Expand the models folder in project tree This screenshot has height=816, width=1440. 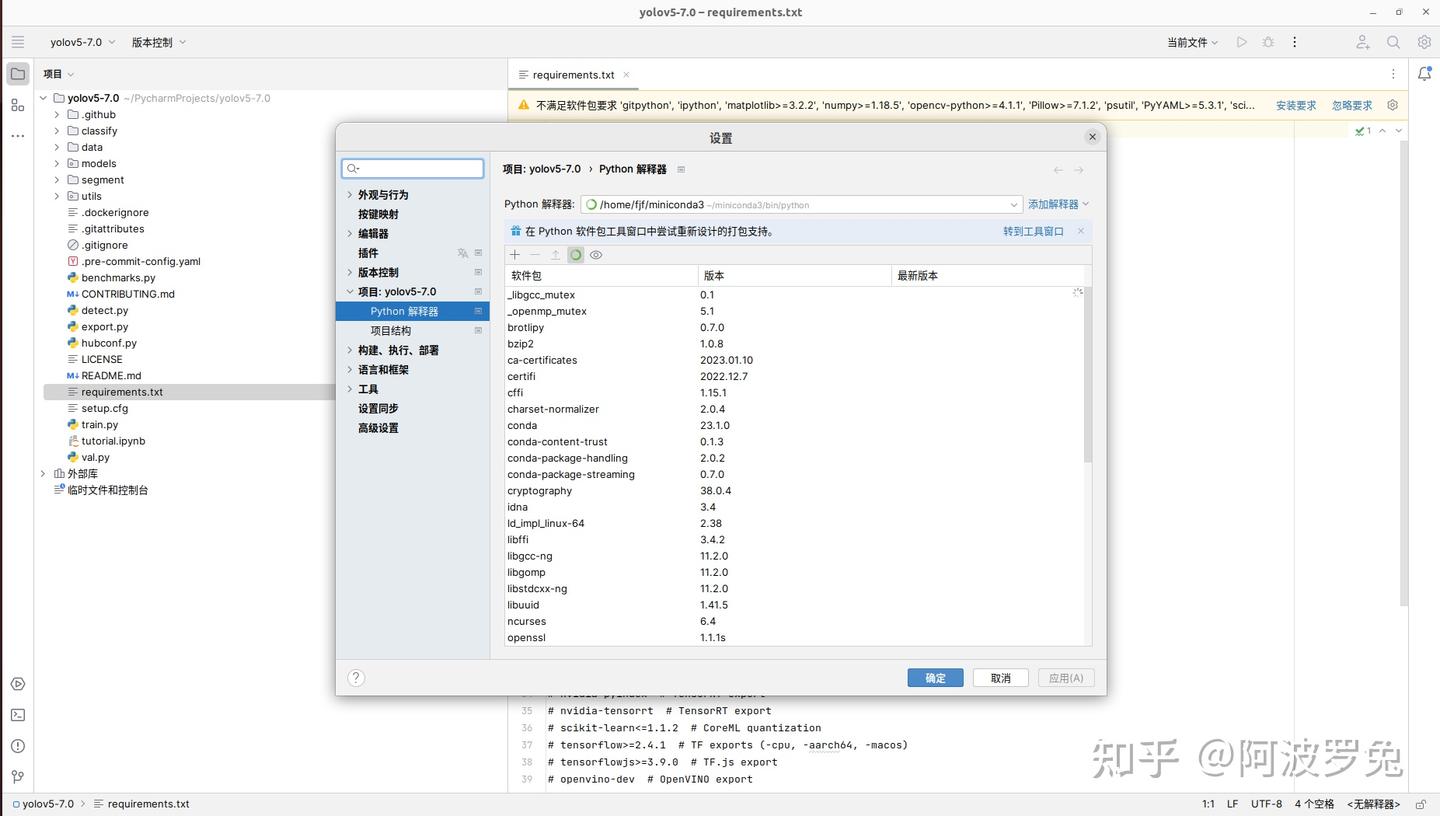point(57,163)
